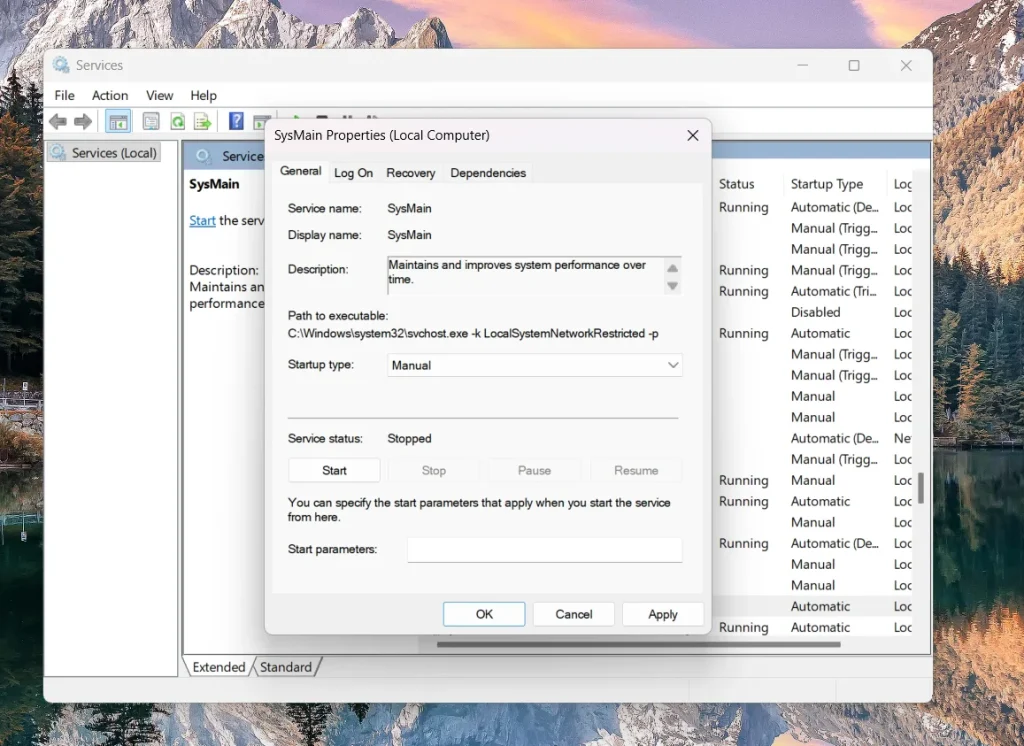Click the Show/Hide Action Pane toolbar icon

click(261, 122)
